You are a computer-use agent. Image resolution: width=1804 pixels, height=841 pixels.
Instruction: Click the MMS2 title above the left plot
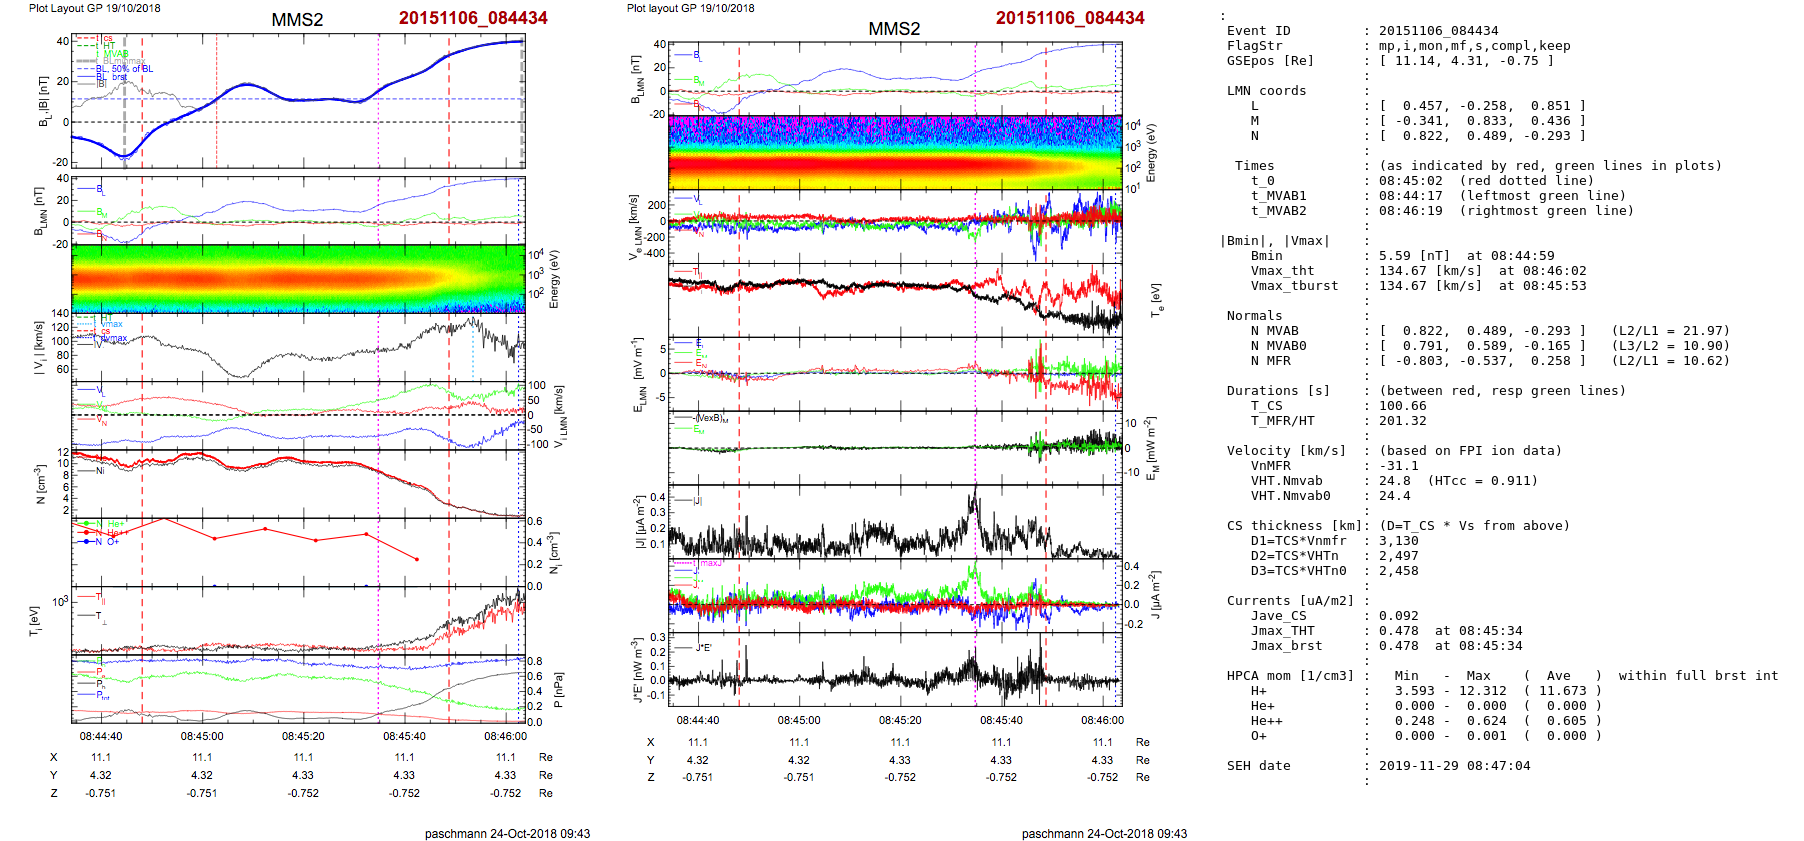pyautogui.click(x=297, y=20)
